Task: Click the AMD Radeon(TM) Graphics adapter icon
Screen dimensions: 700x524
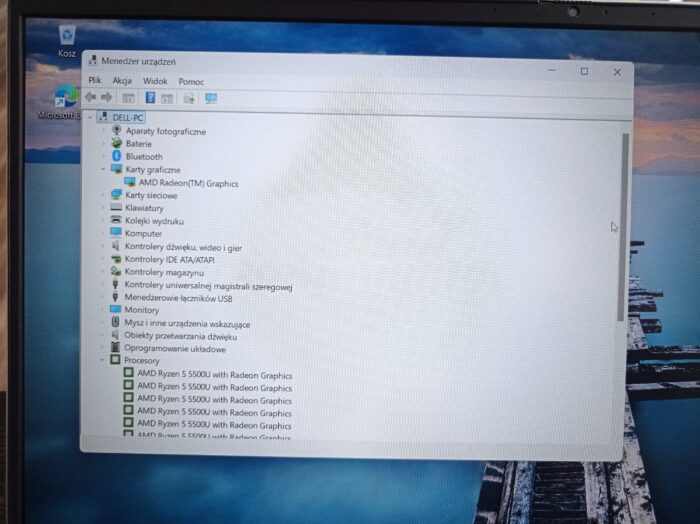Action: pos(130,182)
